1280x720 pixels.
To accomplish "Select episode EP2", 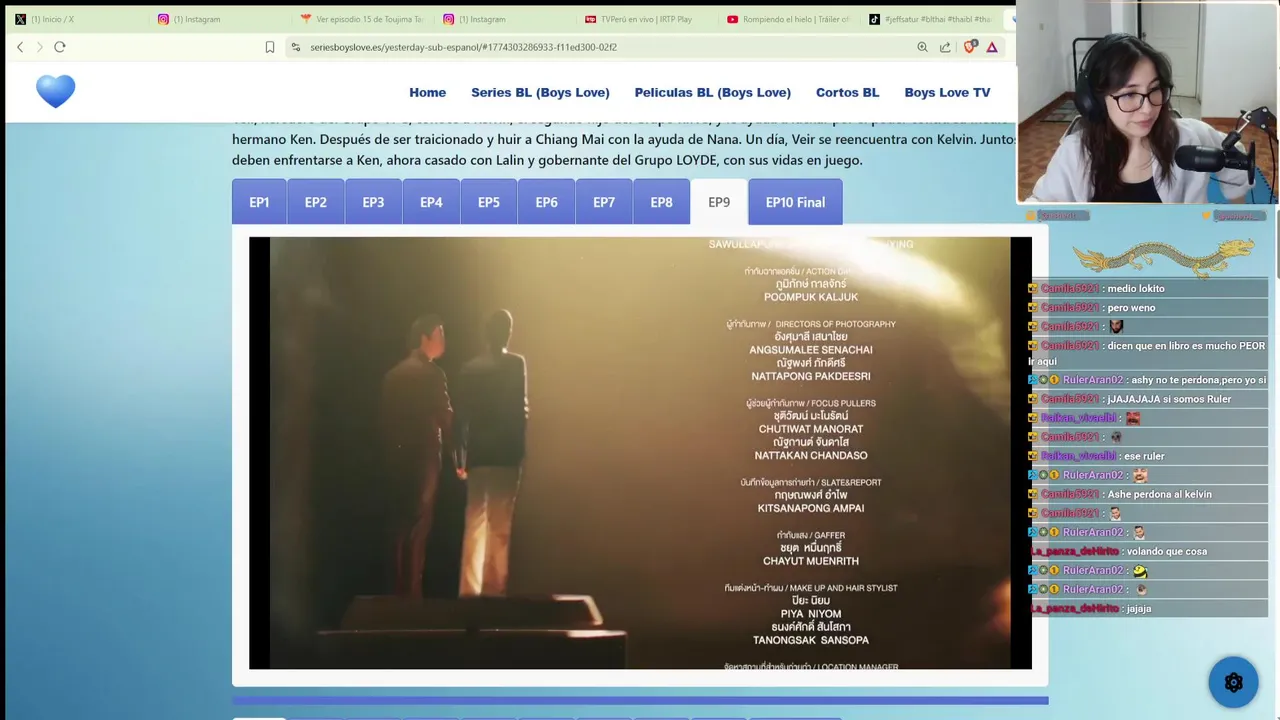I will 316,202.
